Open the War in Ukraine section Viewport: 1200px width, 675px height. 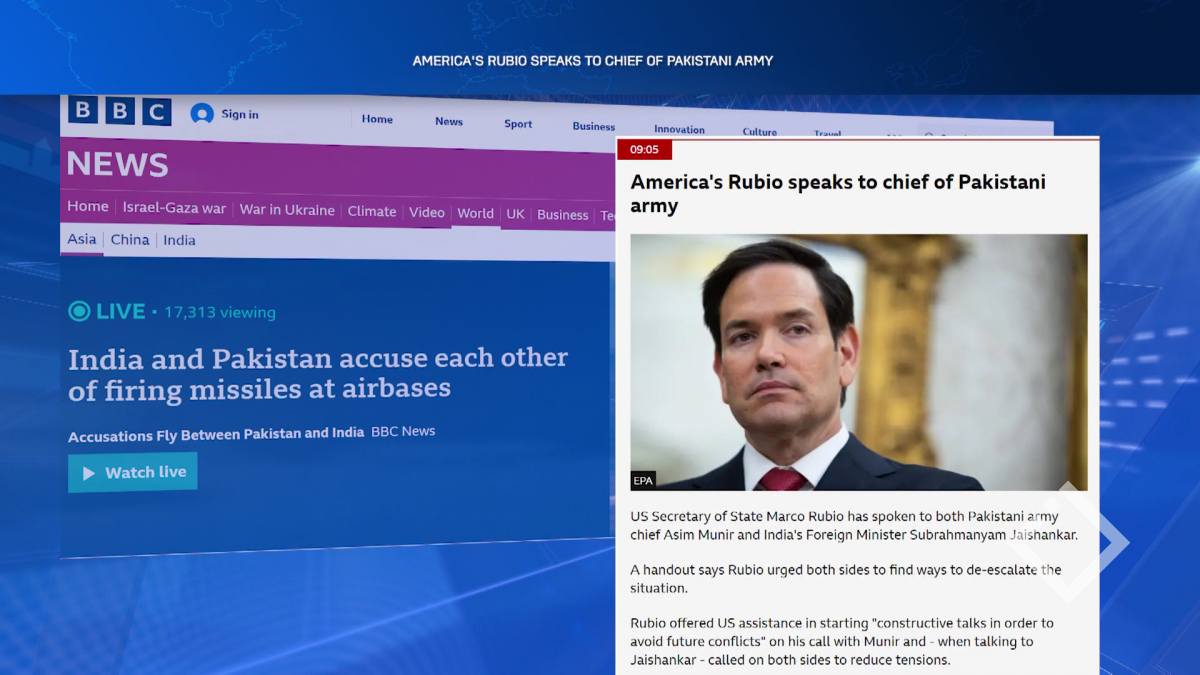287,210
